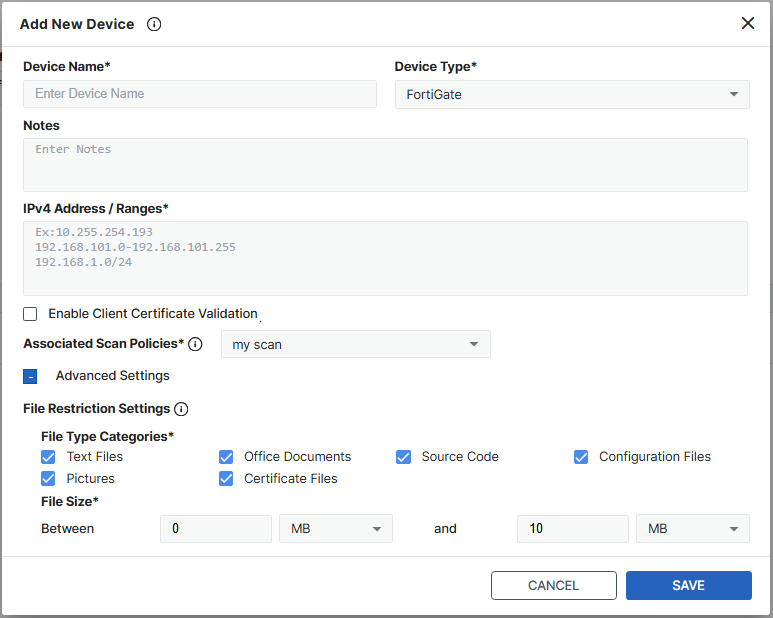773x618 pixels.
Task: Toggle the Source Code checkbox
Action: [x=403, y=457]
